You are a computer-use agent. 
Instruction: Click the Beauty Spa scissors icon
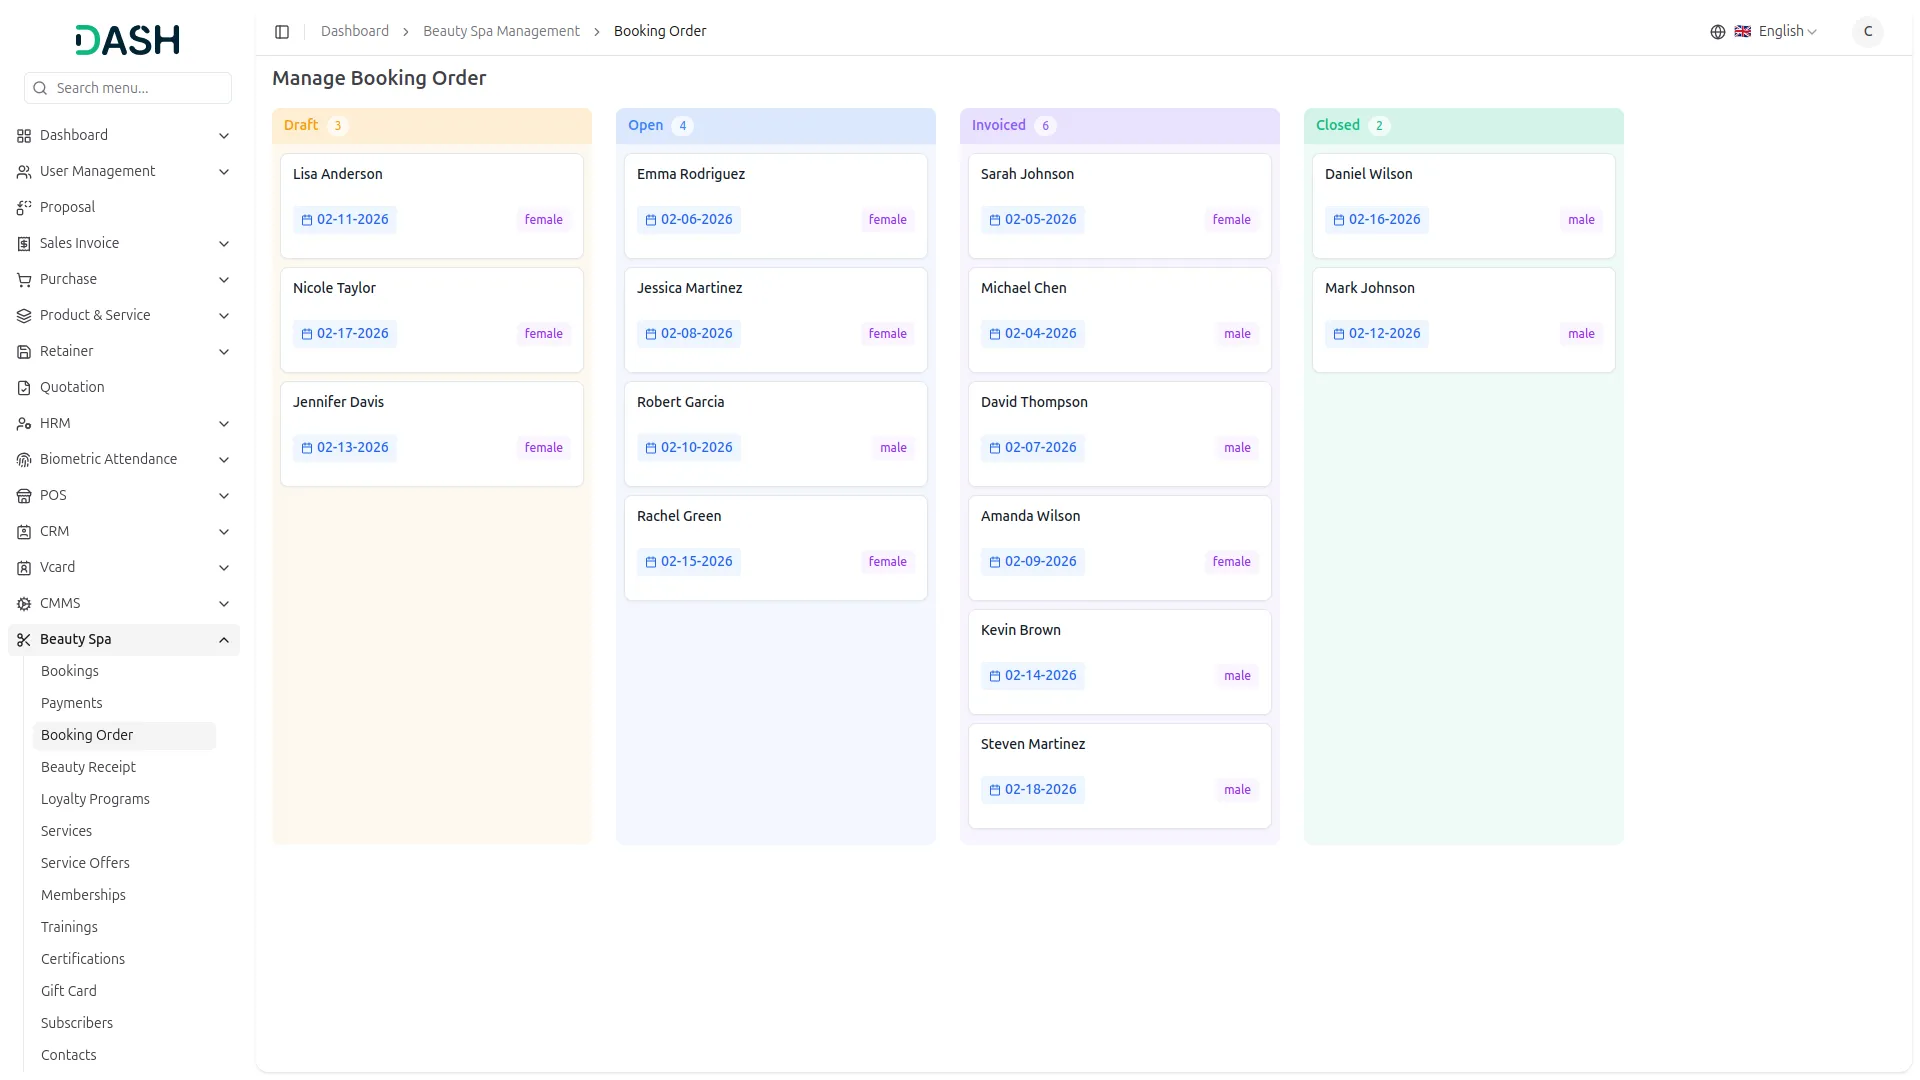coord(24,640)
